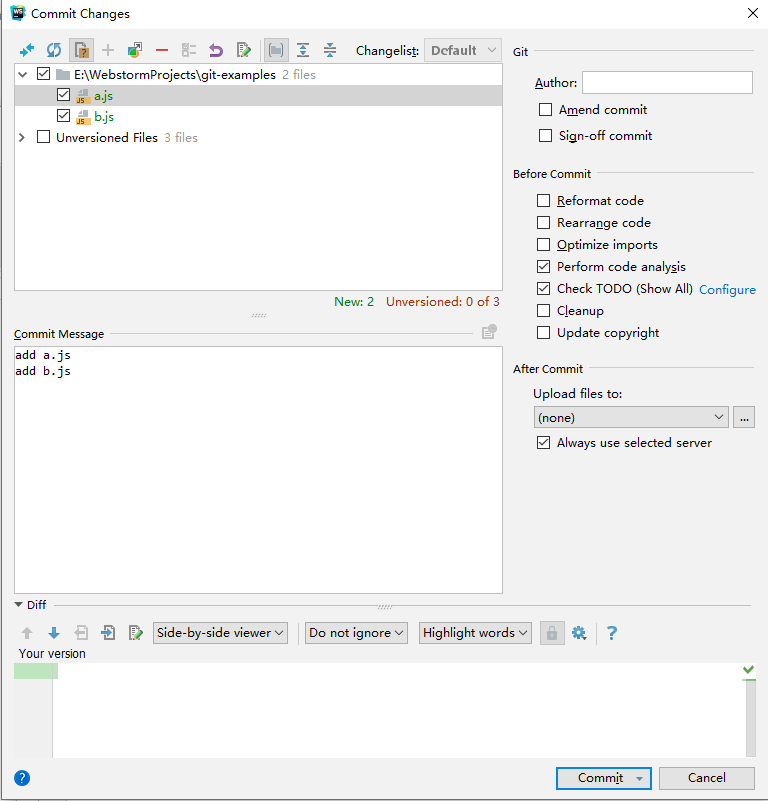This screenshot has height=801, width=768.
Task: Enable the Amend commit checkbox
Action: pyautogui.click(x=545, y=110)
